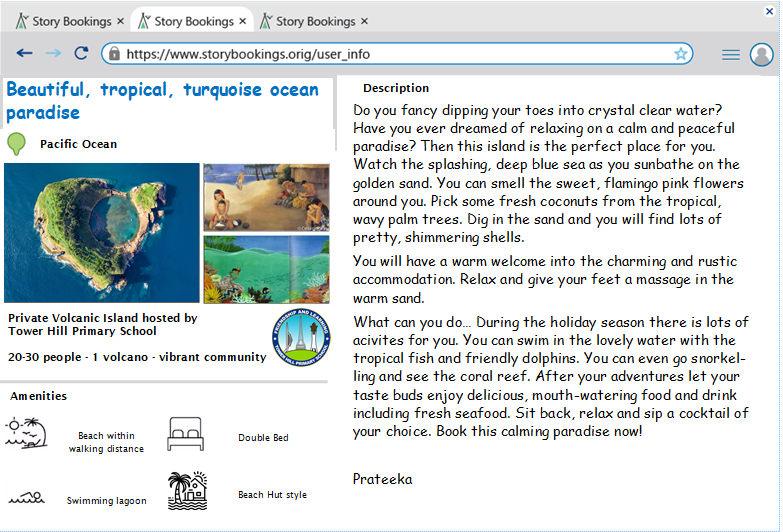Viewport: 783px width, 532px height.
Task: Reload the page
Action: tap(81, 53)
